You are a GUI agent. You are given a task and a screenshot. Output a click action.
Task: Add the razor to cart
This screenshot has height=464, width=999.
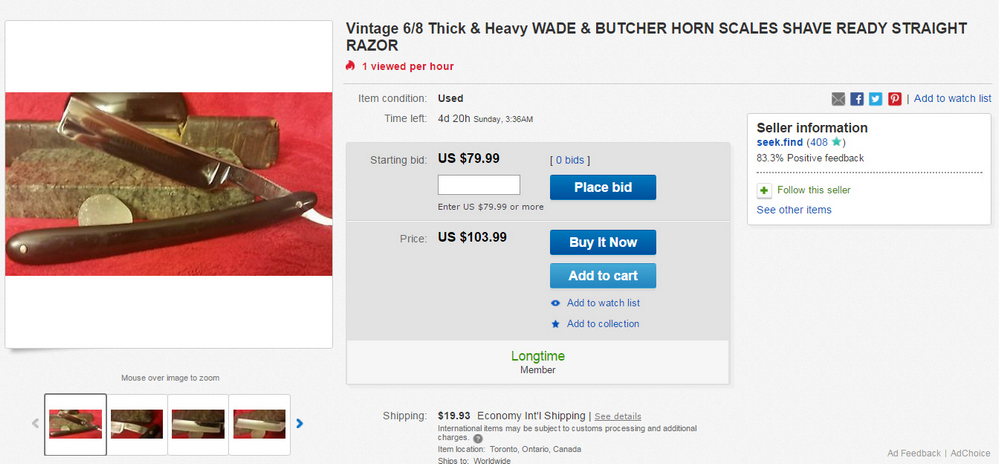[603, 276]
